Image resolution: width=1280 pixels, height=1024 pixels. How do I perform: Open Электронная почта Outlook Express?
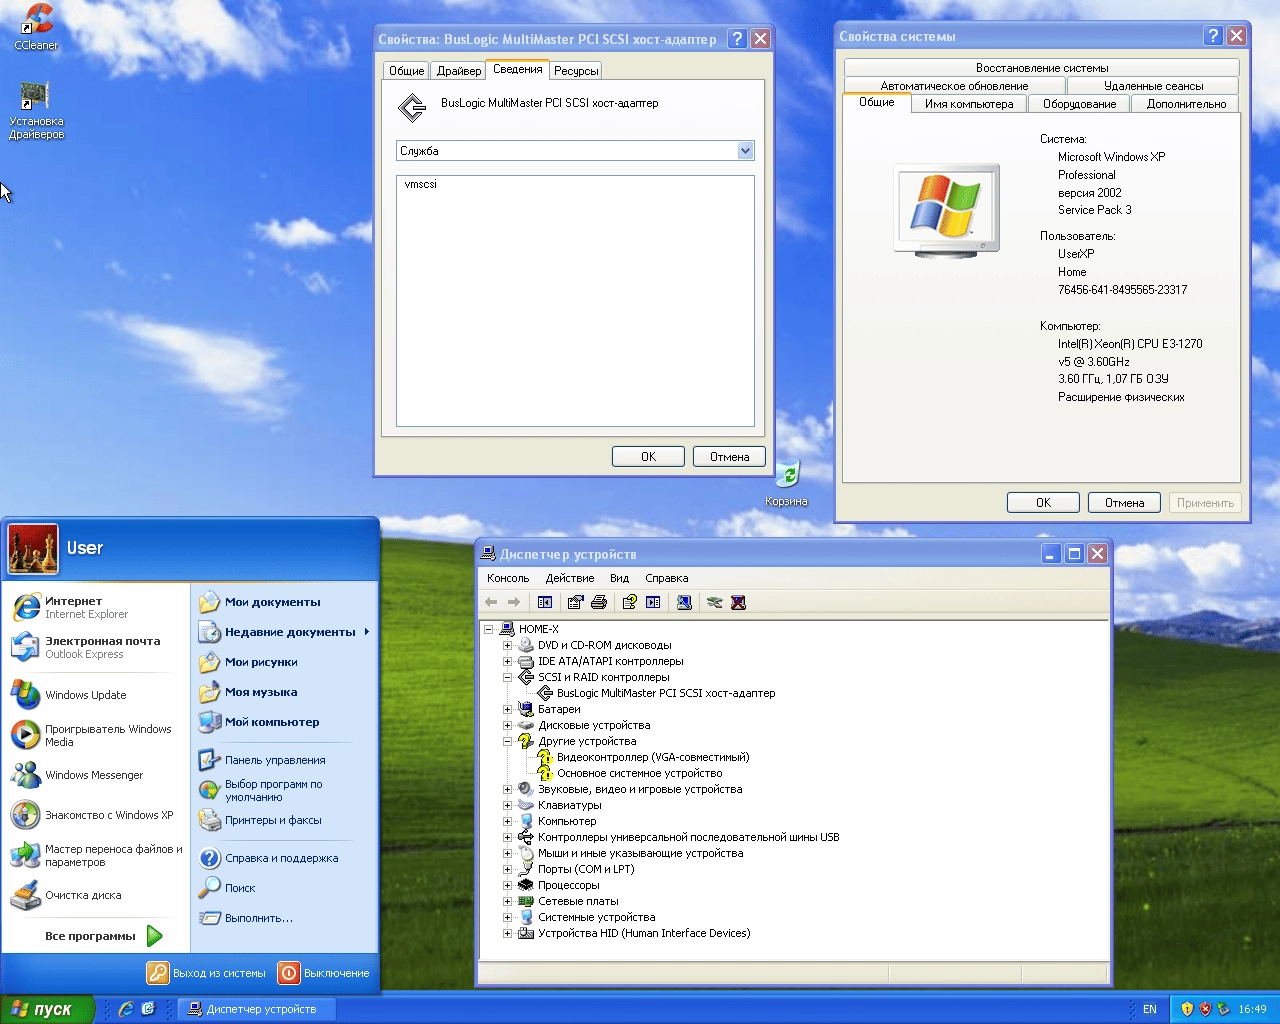click(96, 647)
